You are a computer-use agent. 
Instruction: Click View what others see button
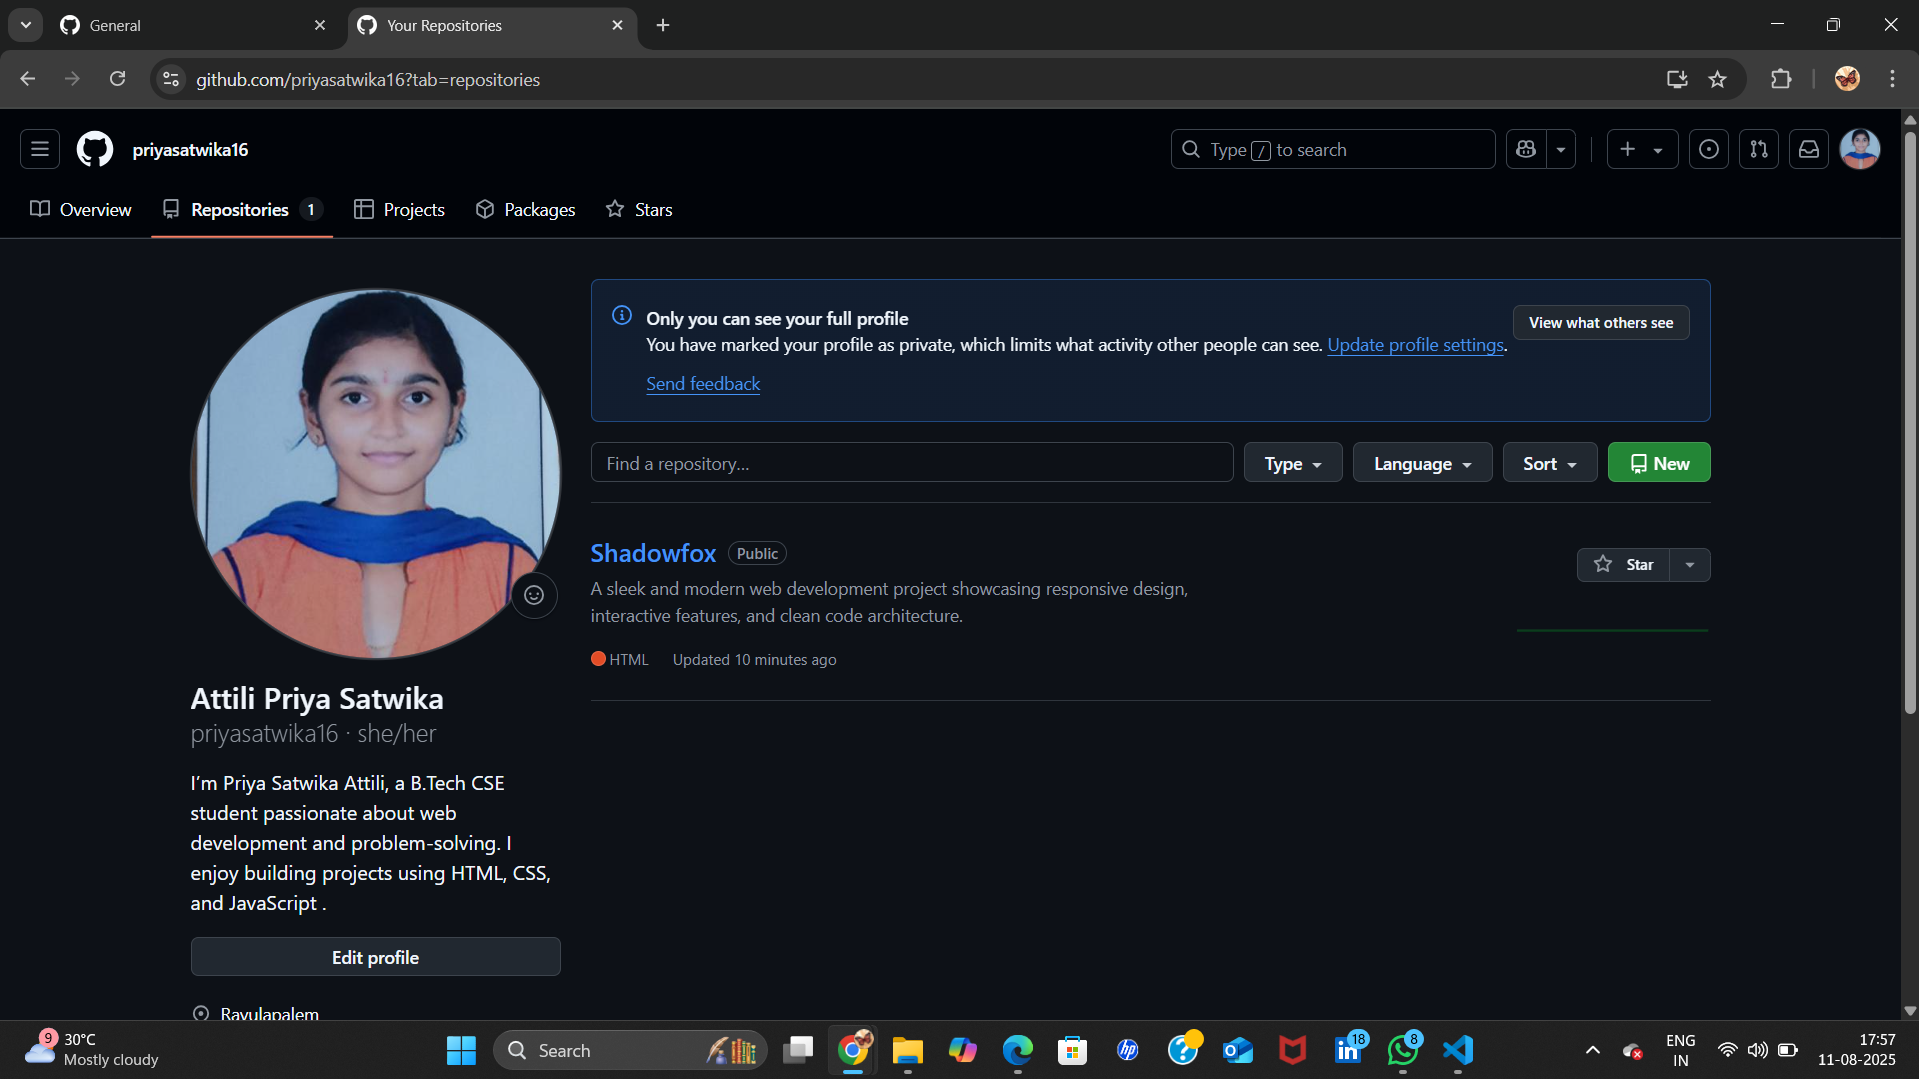pyautogui.click(x=1600, y=322)
